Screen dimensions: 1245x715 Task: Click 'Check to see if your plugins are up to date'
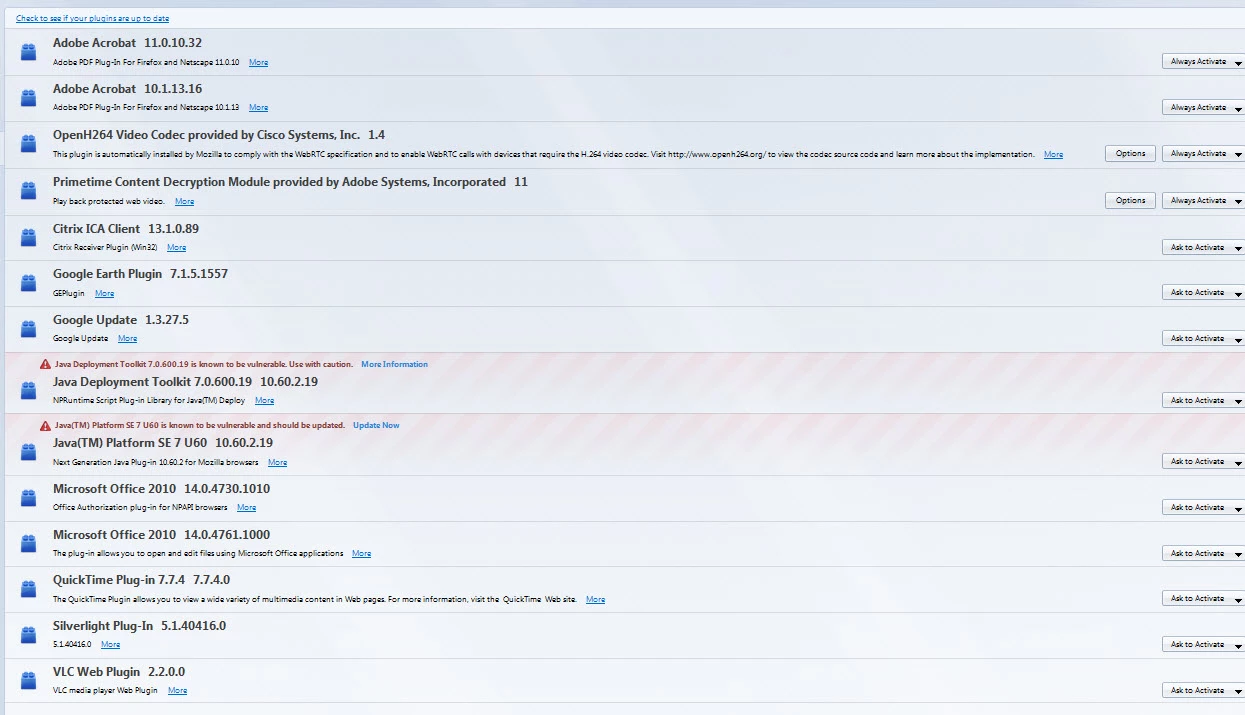pyautogui.click(x=92, y=18)
